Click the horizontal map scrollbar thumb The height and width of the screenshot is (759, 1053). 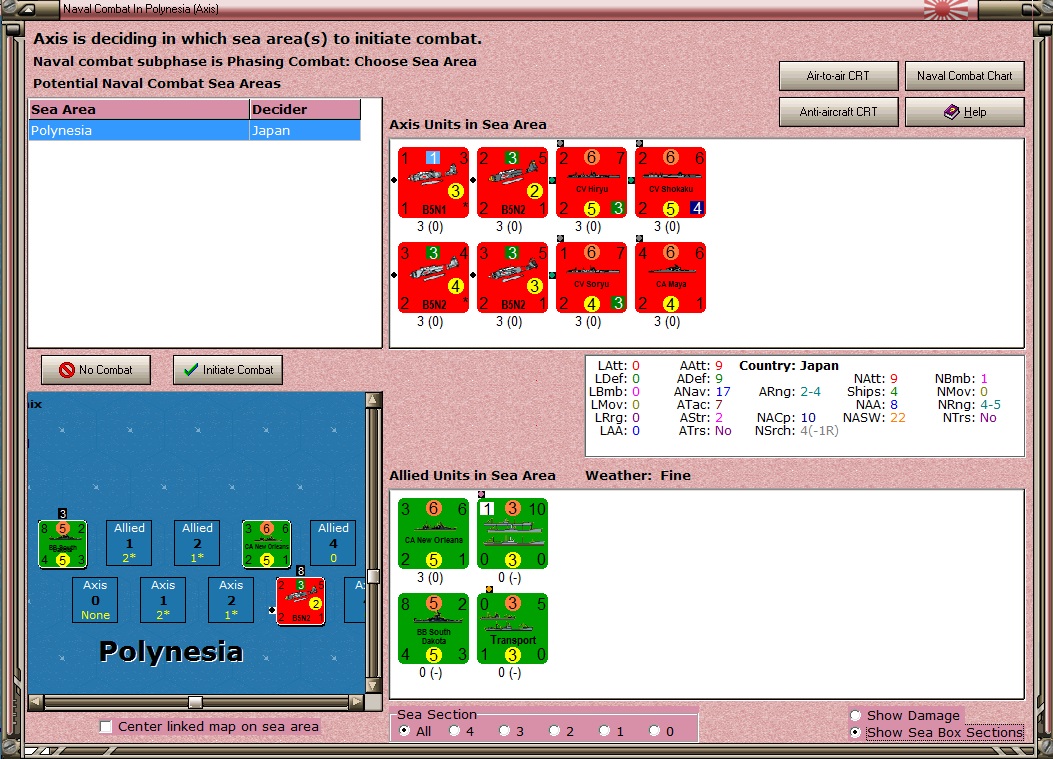point(195,702)
